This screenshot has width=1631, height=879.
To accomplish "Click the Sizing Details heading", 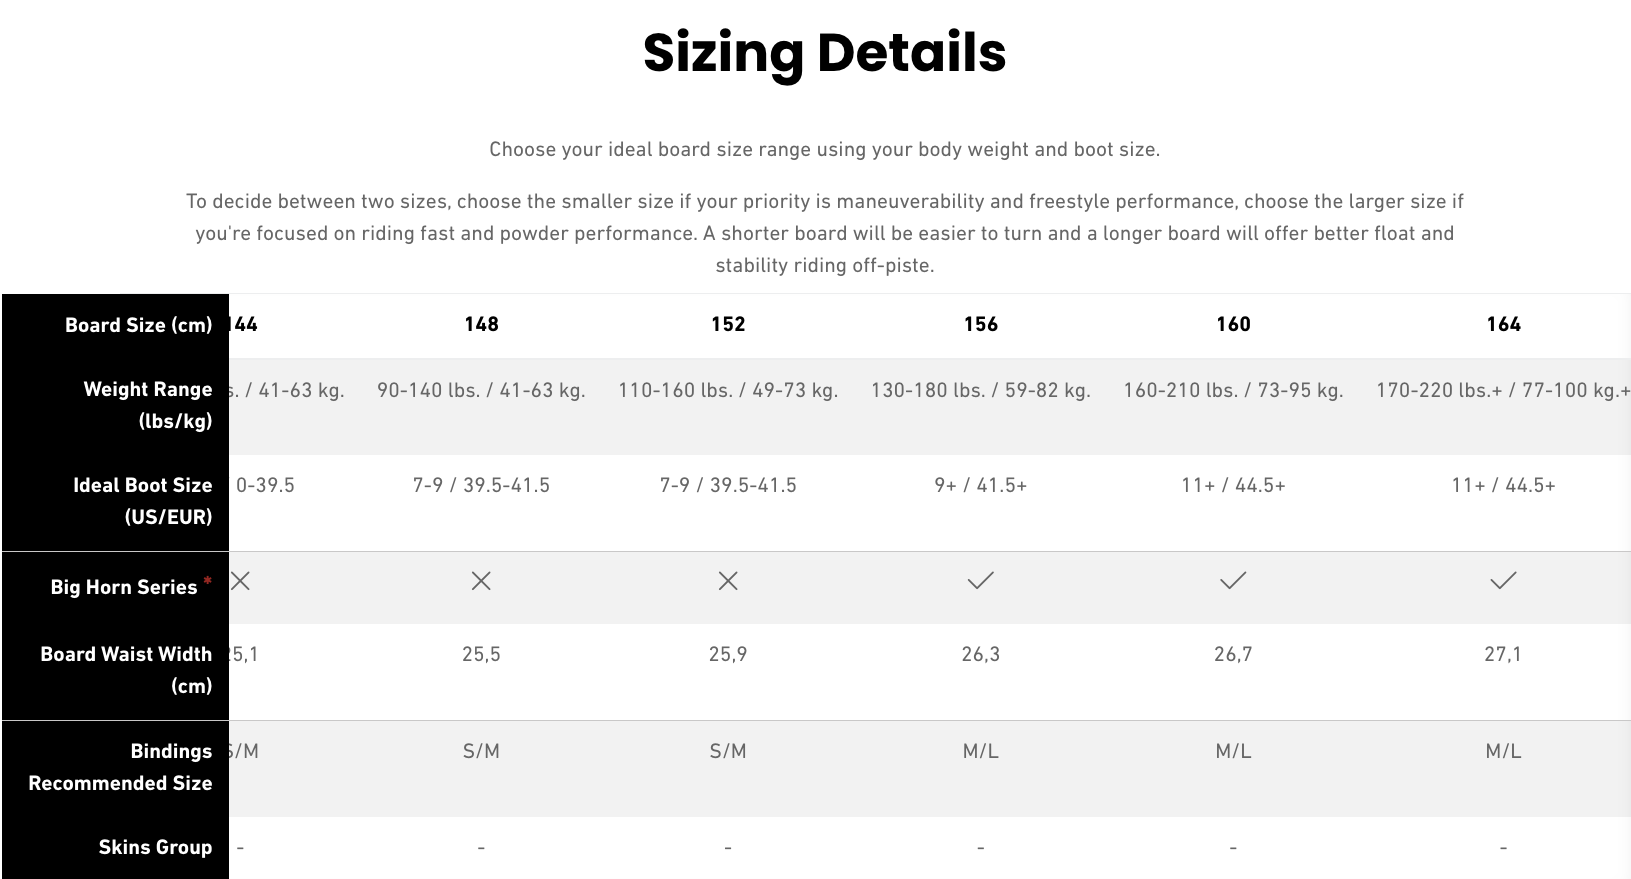I will coord(824,53).
